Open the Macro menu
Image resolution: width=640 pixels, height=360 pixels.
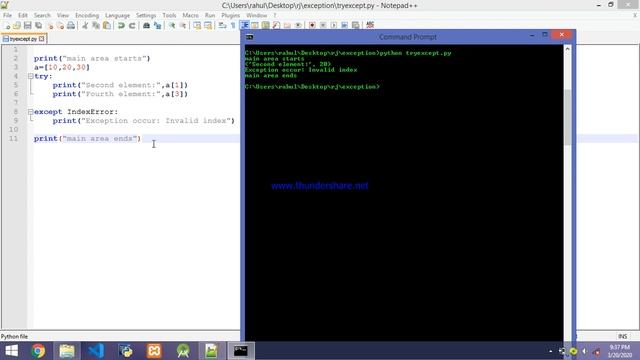190,15
